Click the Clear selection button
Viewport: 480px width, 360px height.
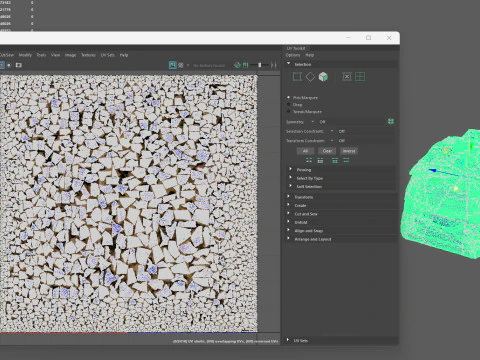click(327, 151)
